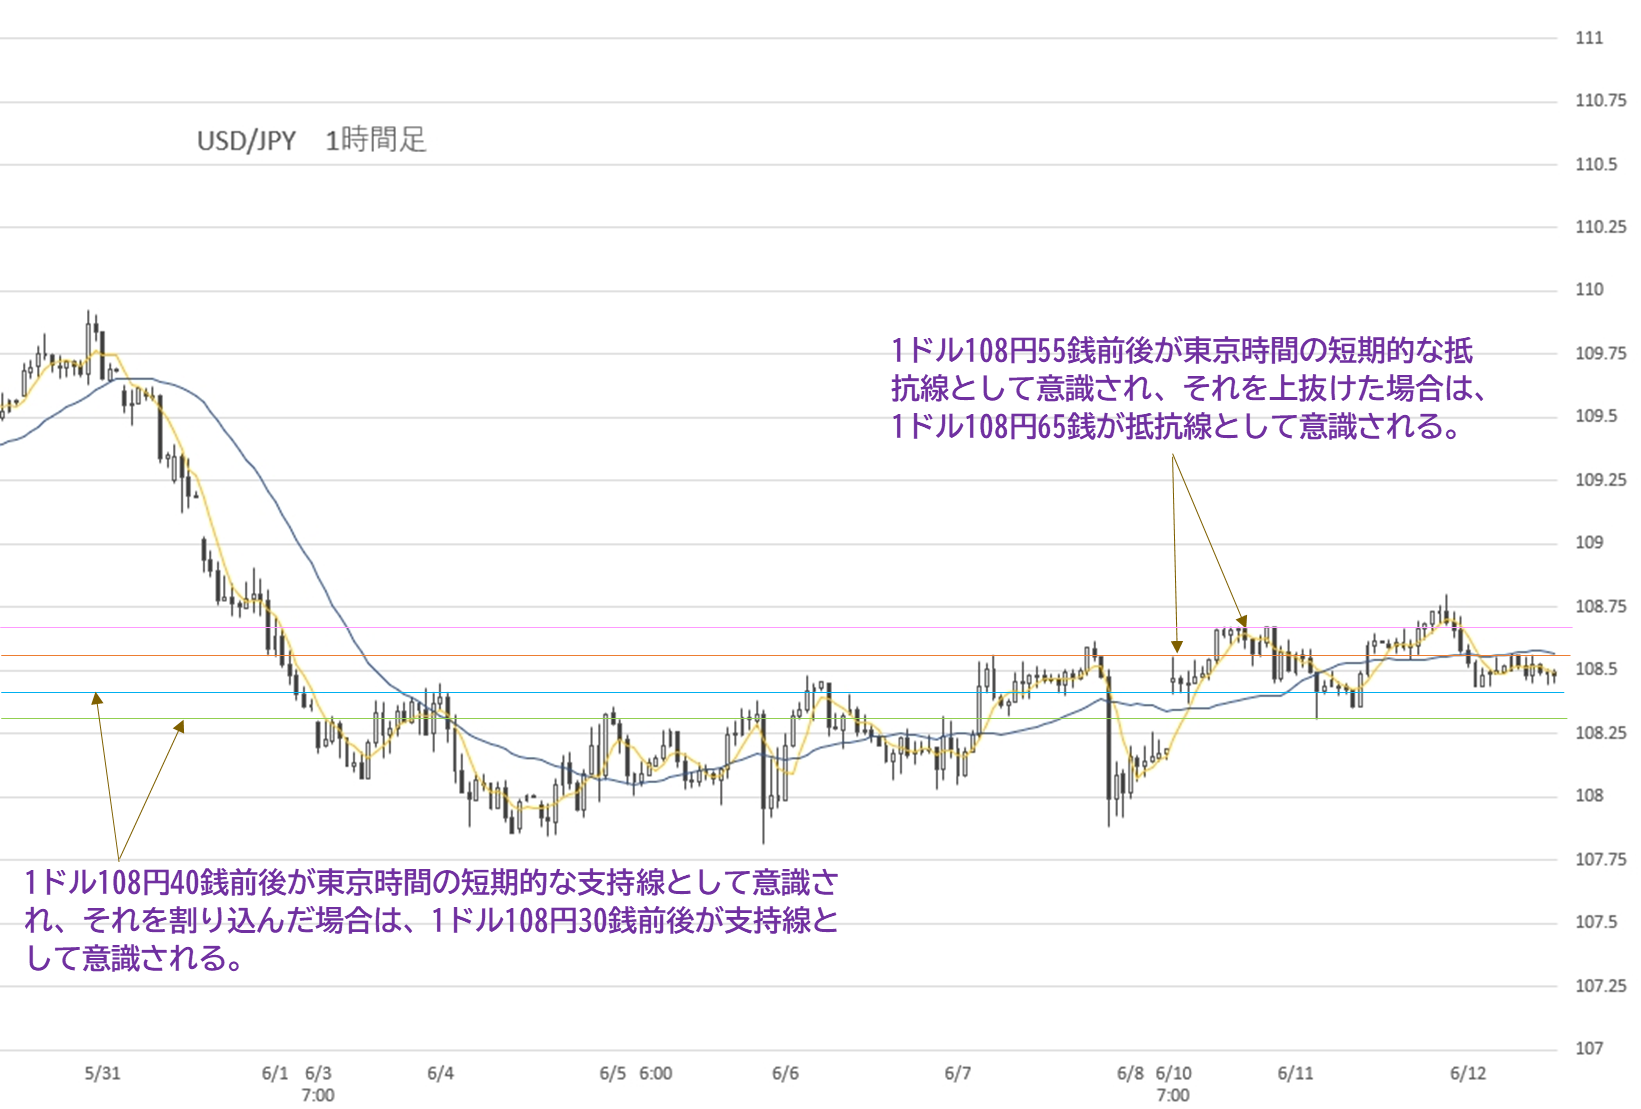The height and width of the screenshot is (1109, 1641).
Task: Click the support annotation mentioning 108円40銭
Action: point(432,920)
